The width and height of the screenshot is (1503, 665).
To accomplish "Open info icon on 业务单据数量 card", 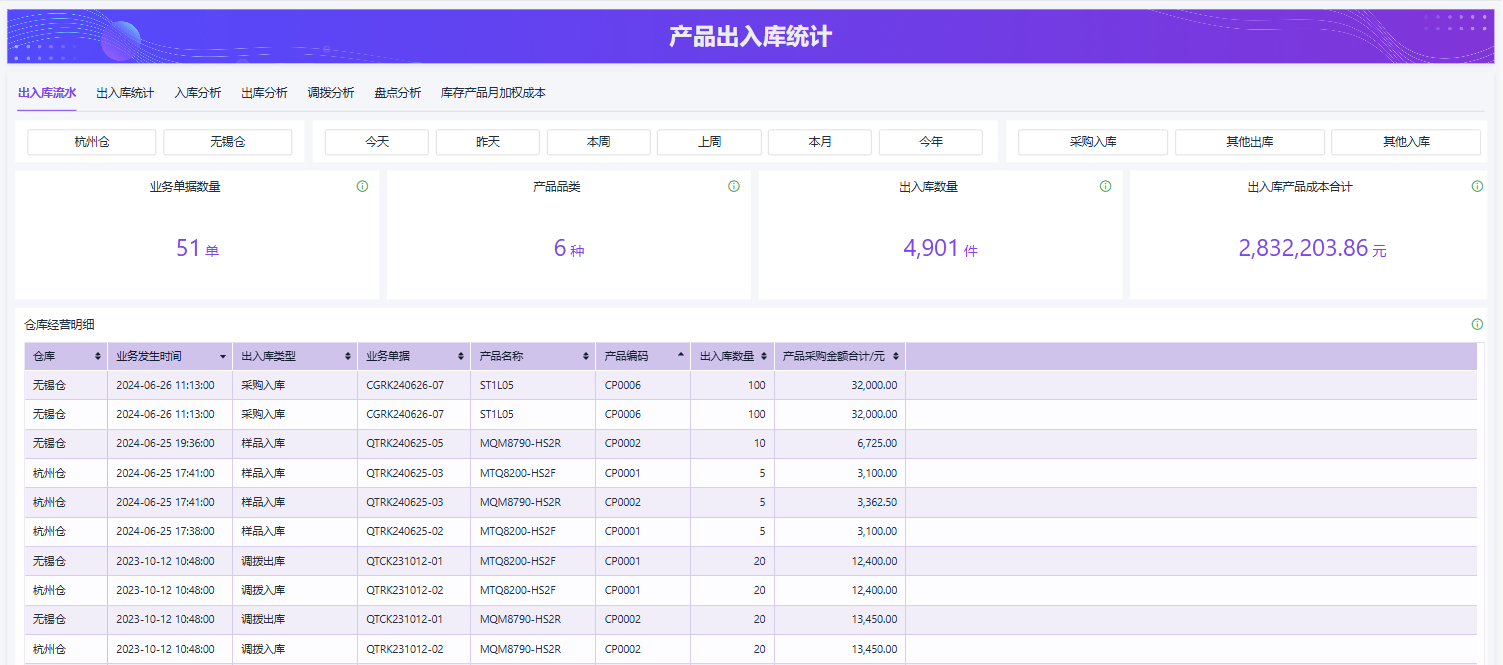I will 362,186.
